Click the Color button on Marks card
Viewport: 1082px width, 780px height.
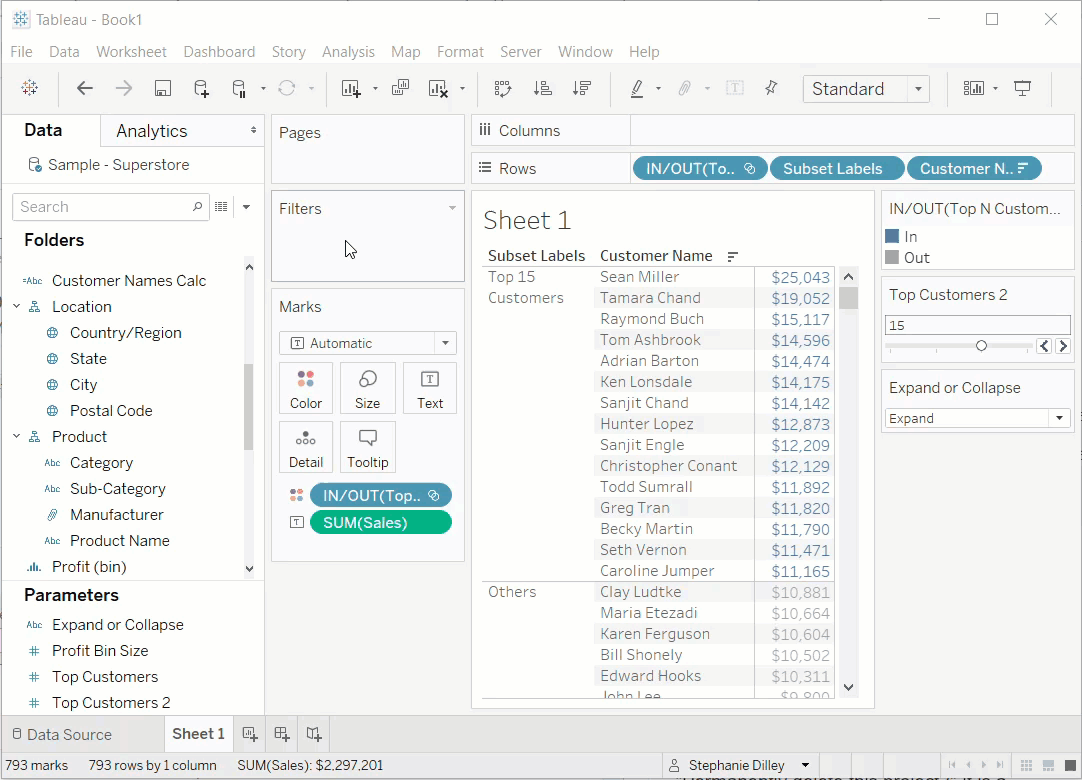306,389
